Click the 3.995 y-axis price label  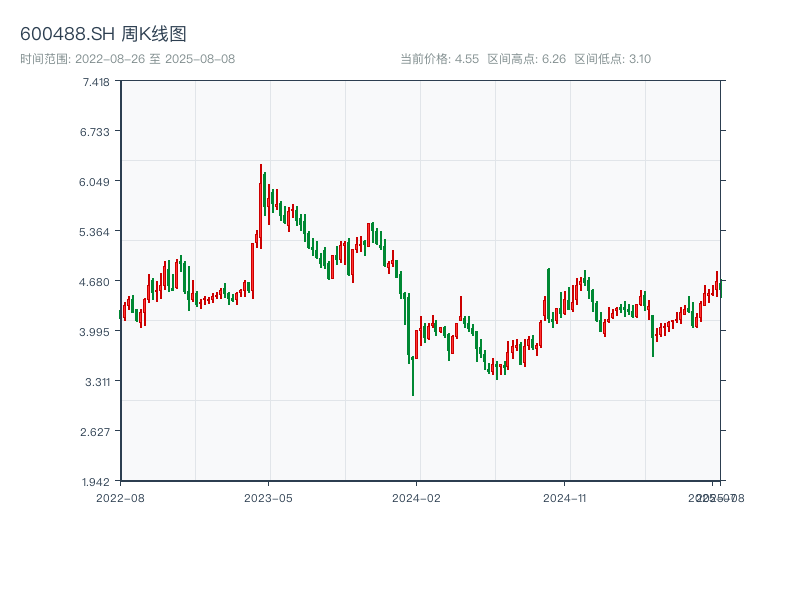[95, 331]
